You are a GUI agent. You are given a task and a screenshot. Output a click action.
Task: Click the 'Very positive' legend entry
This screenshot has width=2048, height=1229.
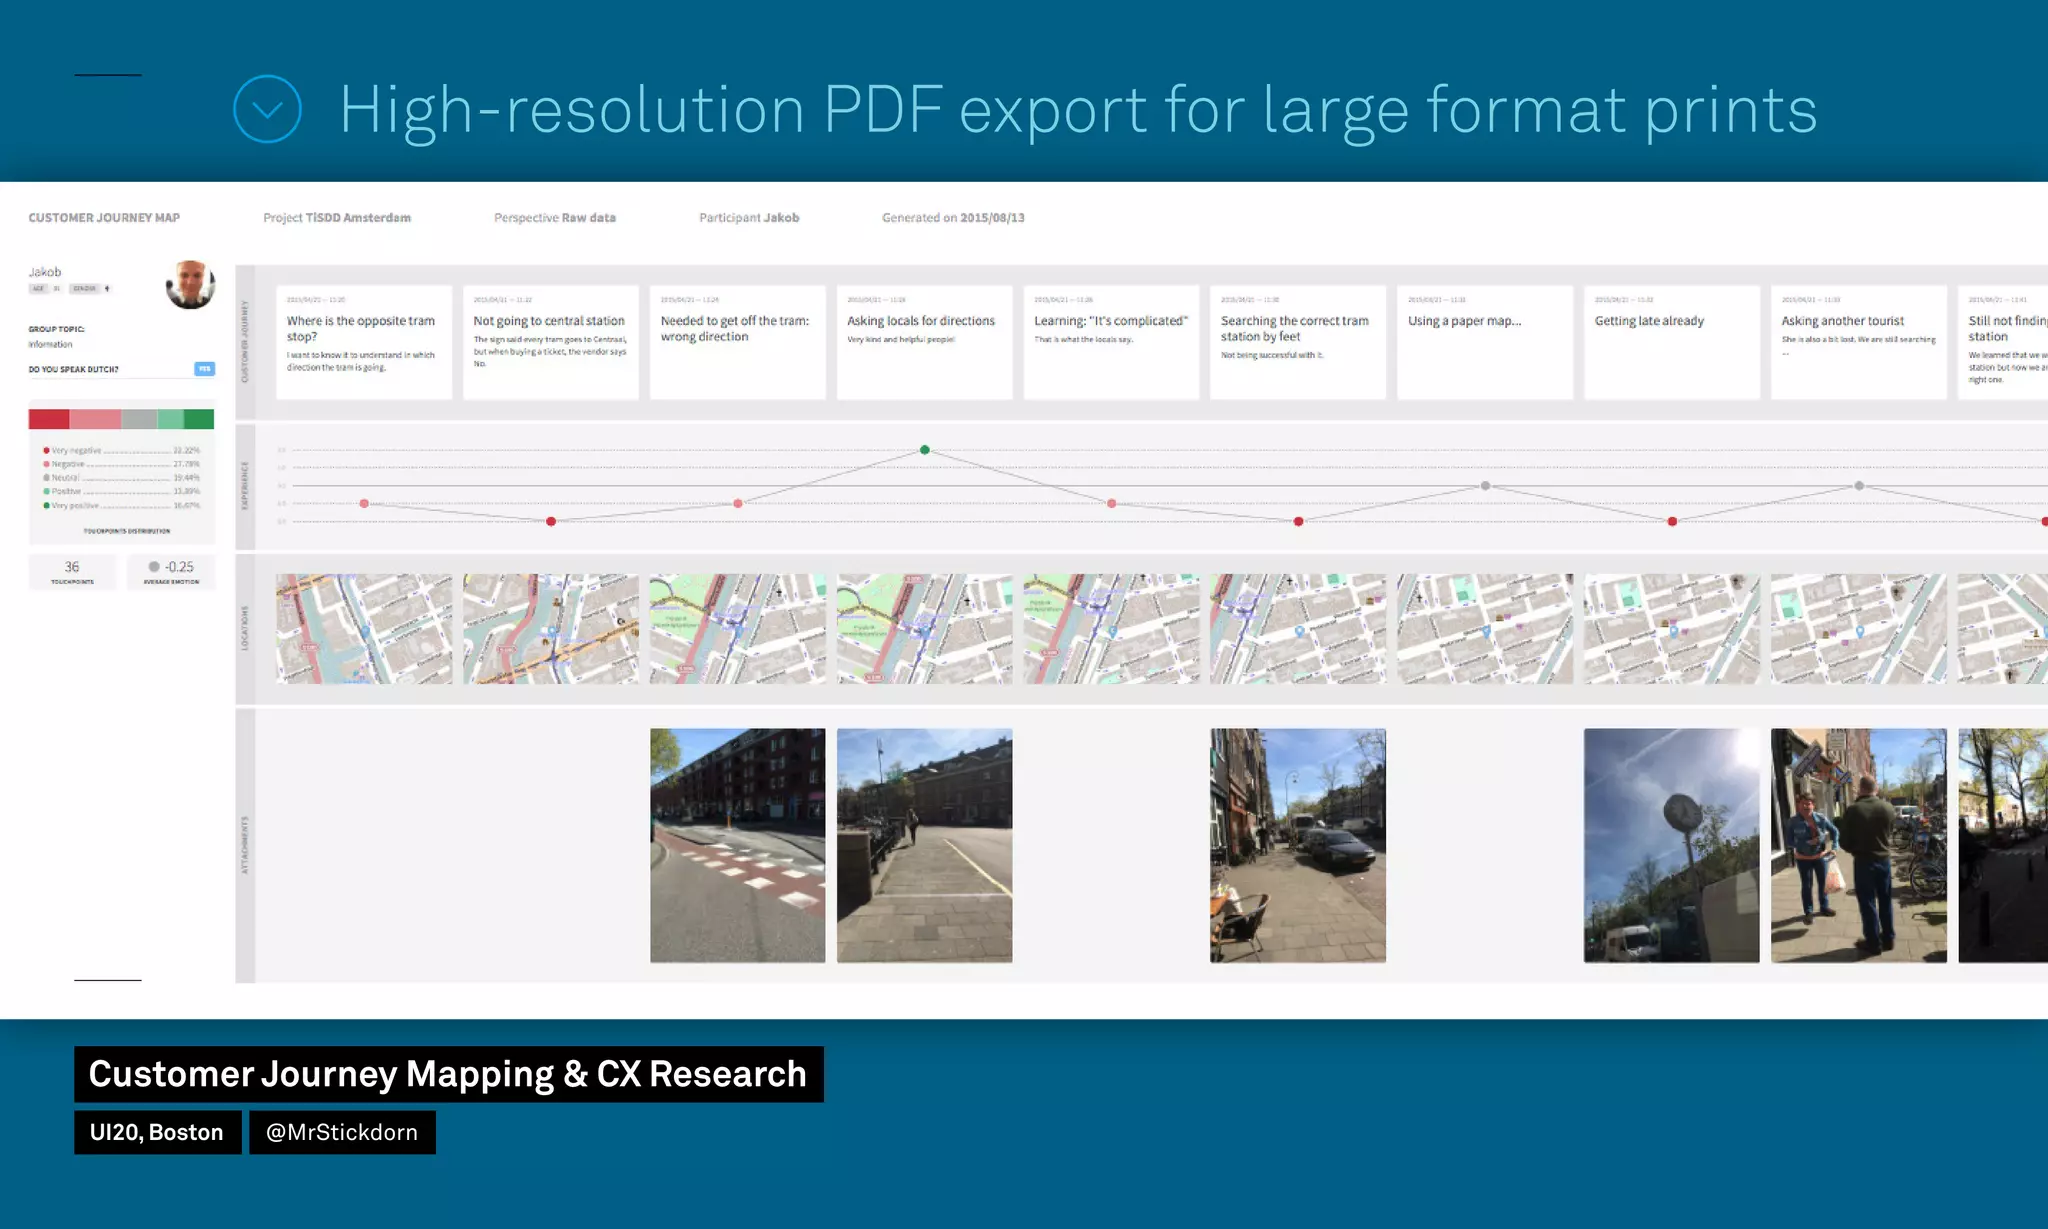121,505
